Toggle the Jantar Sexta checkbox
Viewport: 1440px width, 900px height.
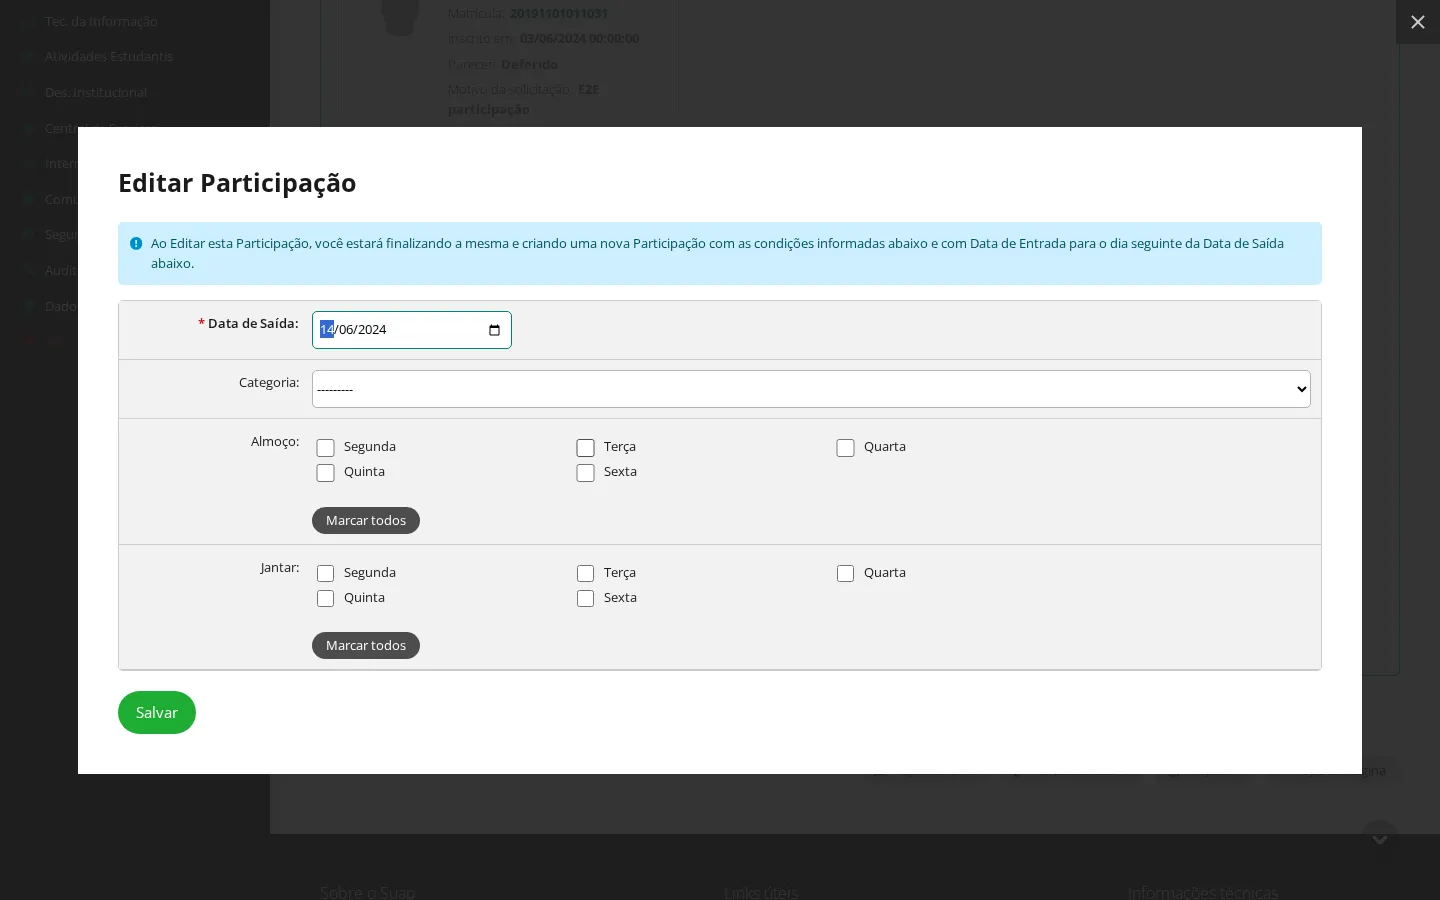click(585, 598)
